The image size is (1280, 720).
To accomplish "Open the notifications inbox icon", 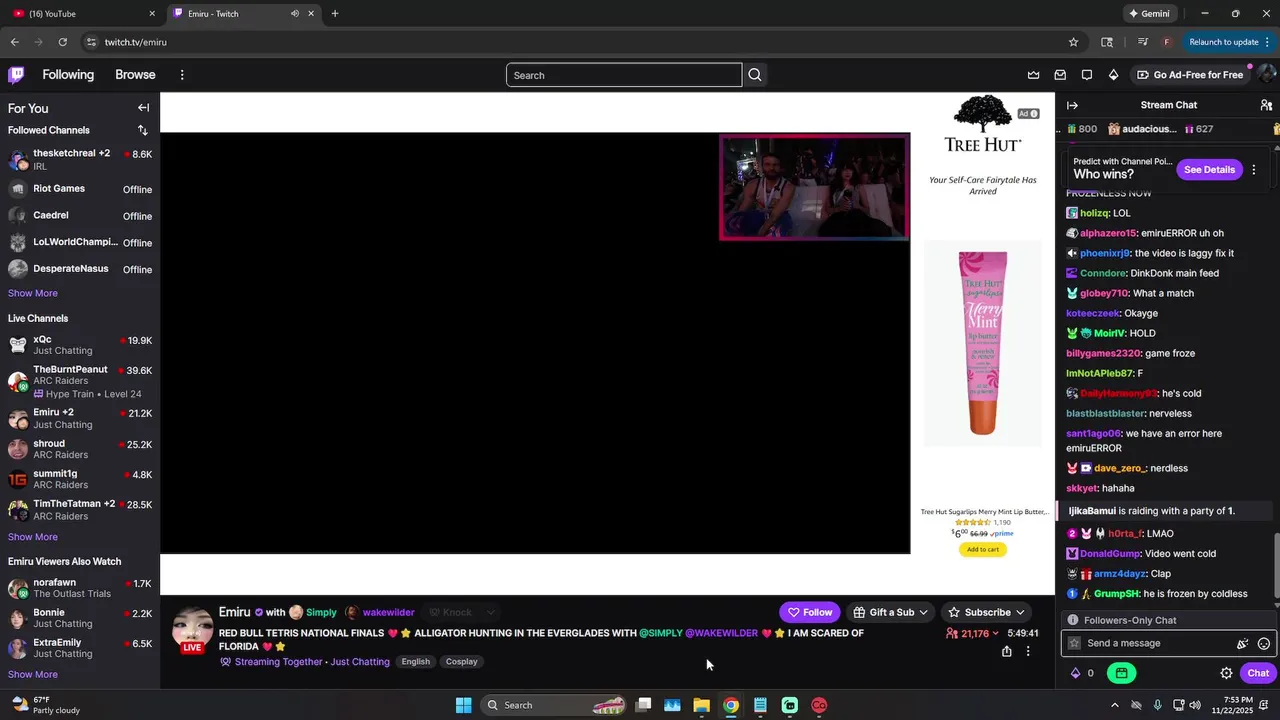I will click(1060, 75).
